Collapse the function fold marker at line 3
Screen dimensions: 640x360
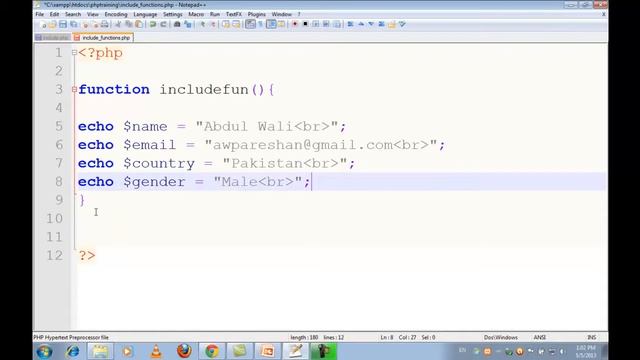pyautogui.click(x=74, y=89)
